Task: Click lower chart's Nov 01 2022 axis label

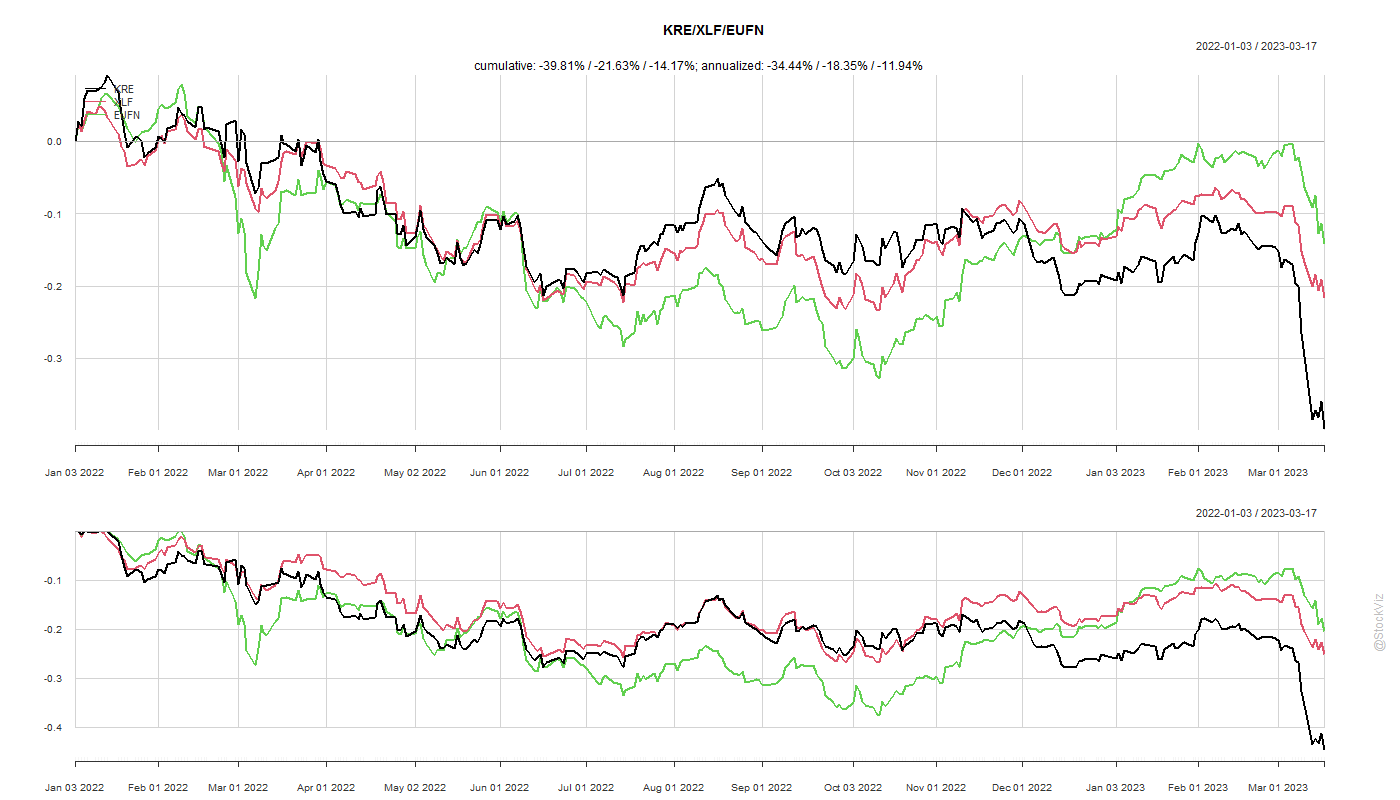Action: (x=935, y=790)
